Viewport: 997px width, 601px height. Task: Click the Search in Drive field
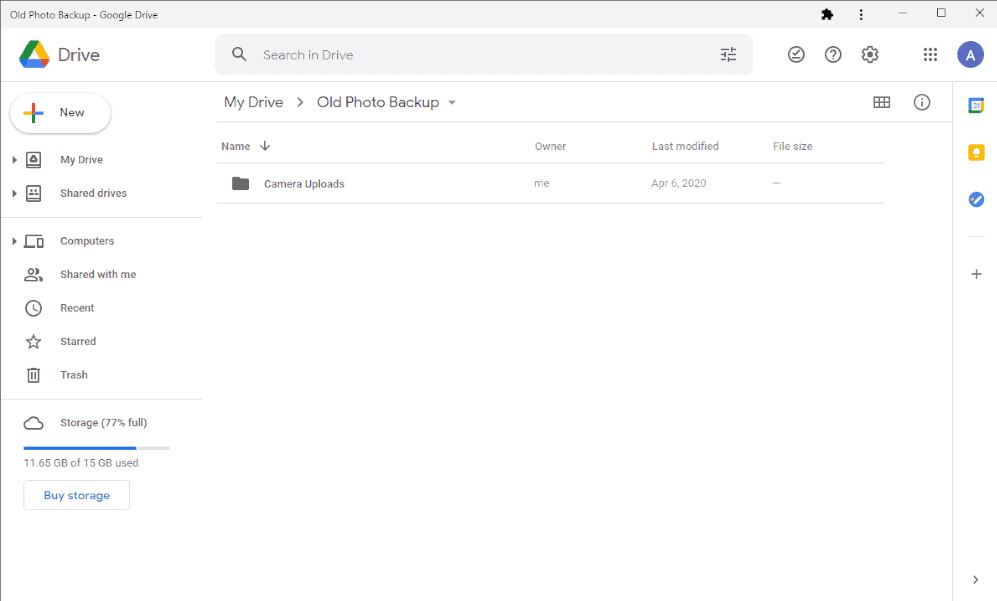(484, 55)
